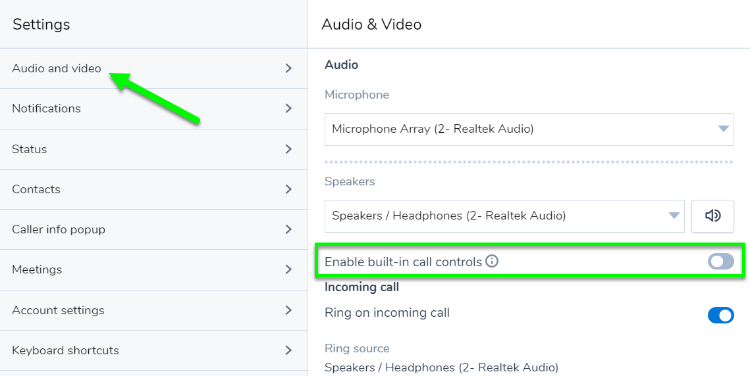Open the Microphone Array dropdown

coord(529,129)
